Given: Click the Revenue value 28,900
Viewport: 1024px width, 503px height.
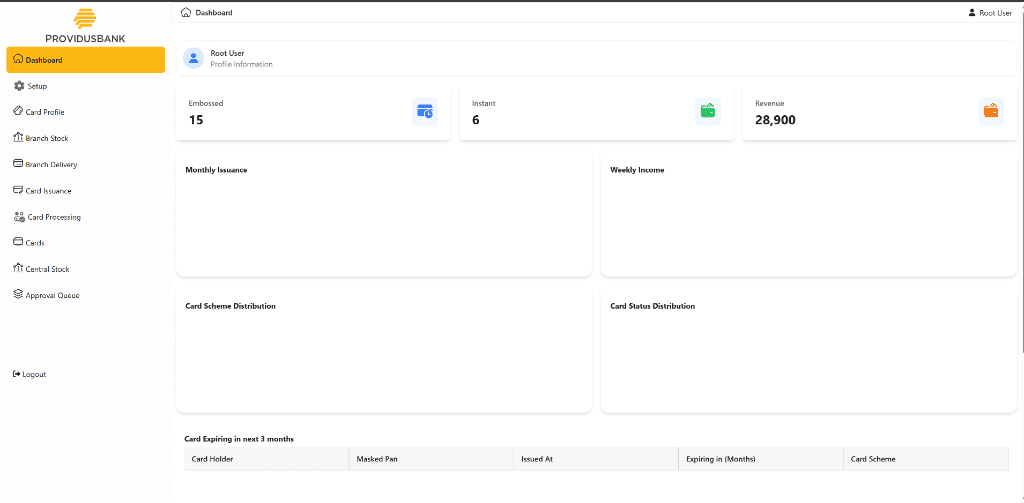Looking at the screenshot, I should click(775, 120).
